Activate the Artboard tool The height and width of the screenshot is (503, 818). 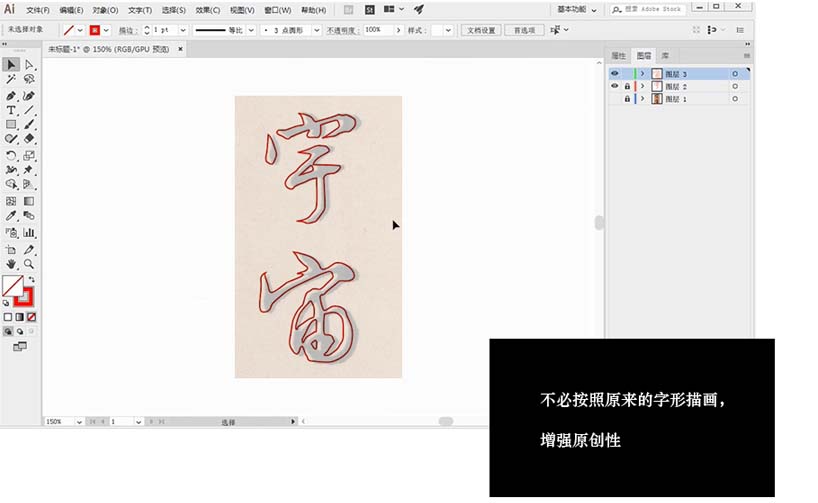coord(11,250)
